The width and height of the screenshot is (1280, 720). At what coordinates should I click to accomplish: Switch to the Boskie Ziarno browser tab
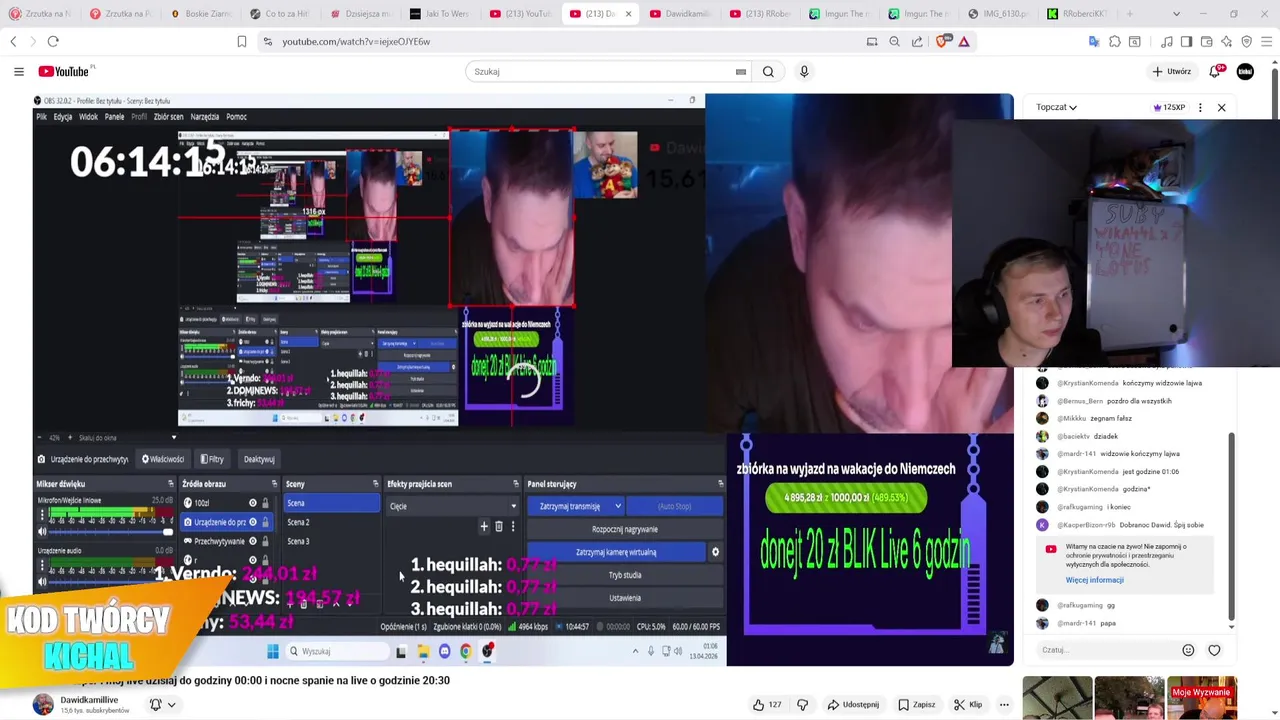click(199, 14)
